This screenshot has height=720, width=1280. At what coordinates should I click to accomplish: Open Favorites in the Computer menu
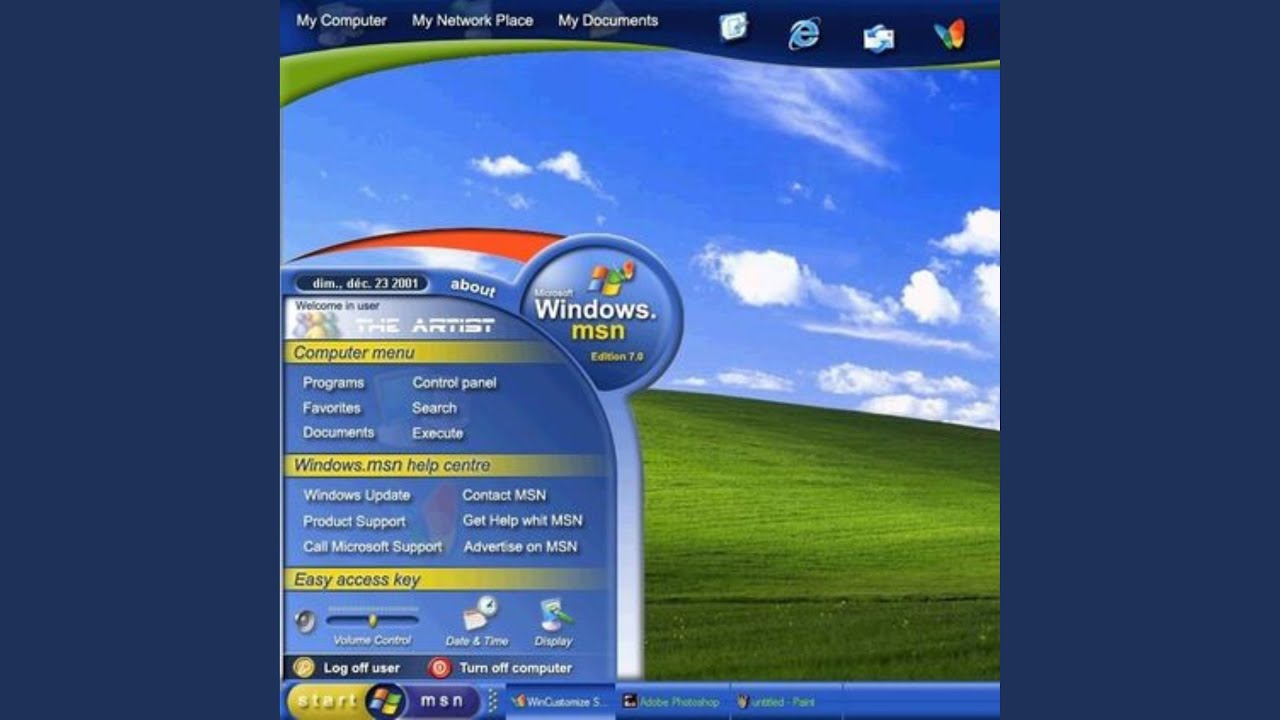point(331,408)
